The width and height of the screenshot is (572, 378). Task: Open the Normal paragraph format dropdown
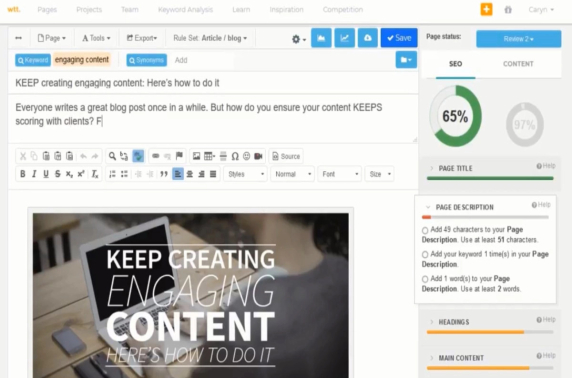(293, 174)
